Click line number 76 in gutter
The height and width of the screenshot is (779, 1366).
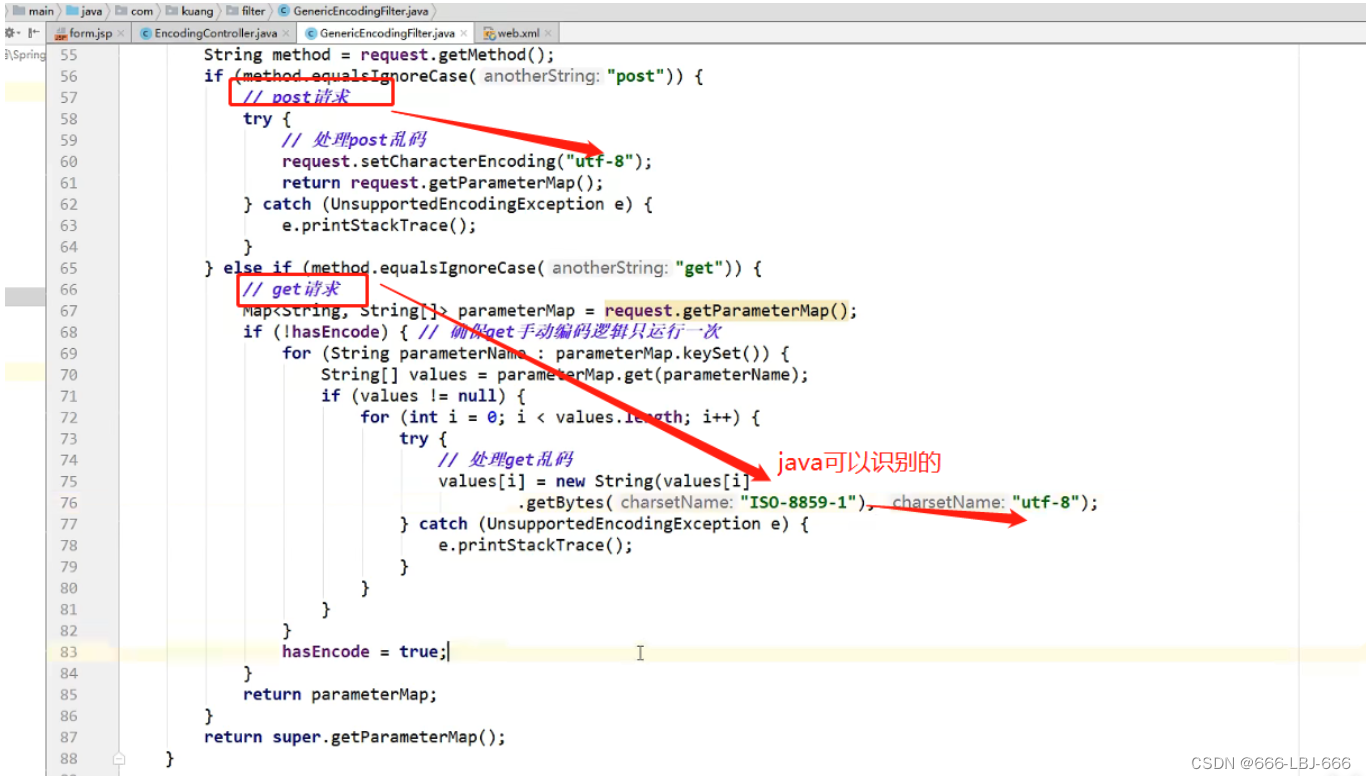[67, 502]
